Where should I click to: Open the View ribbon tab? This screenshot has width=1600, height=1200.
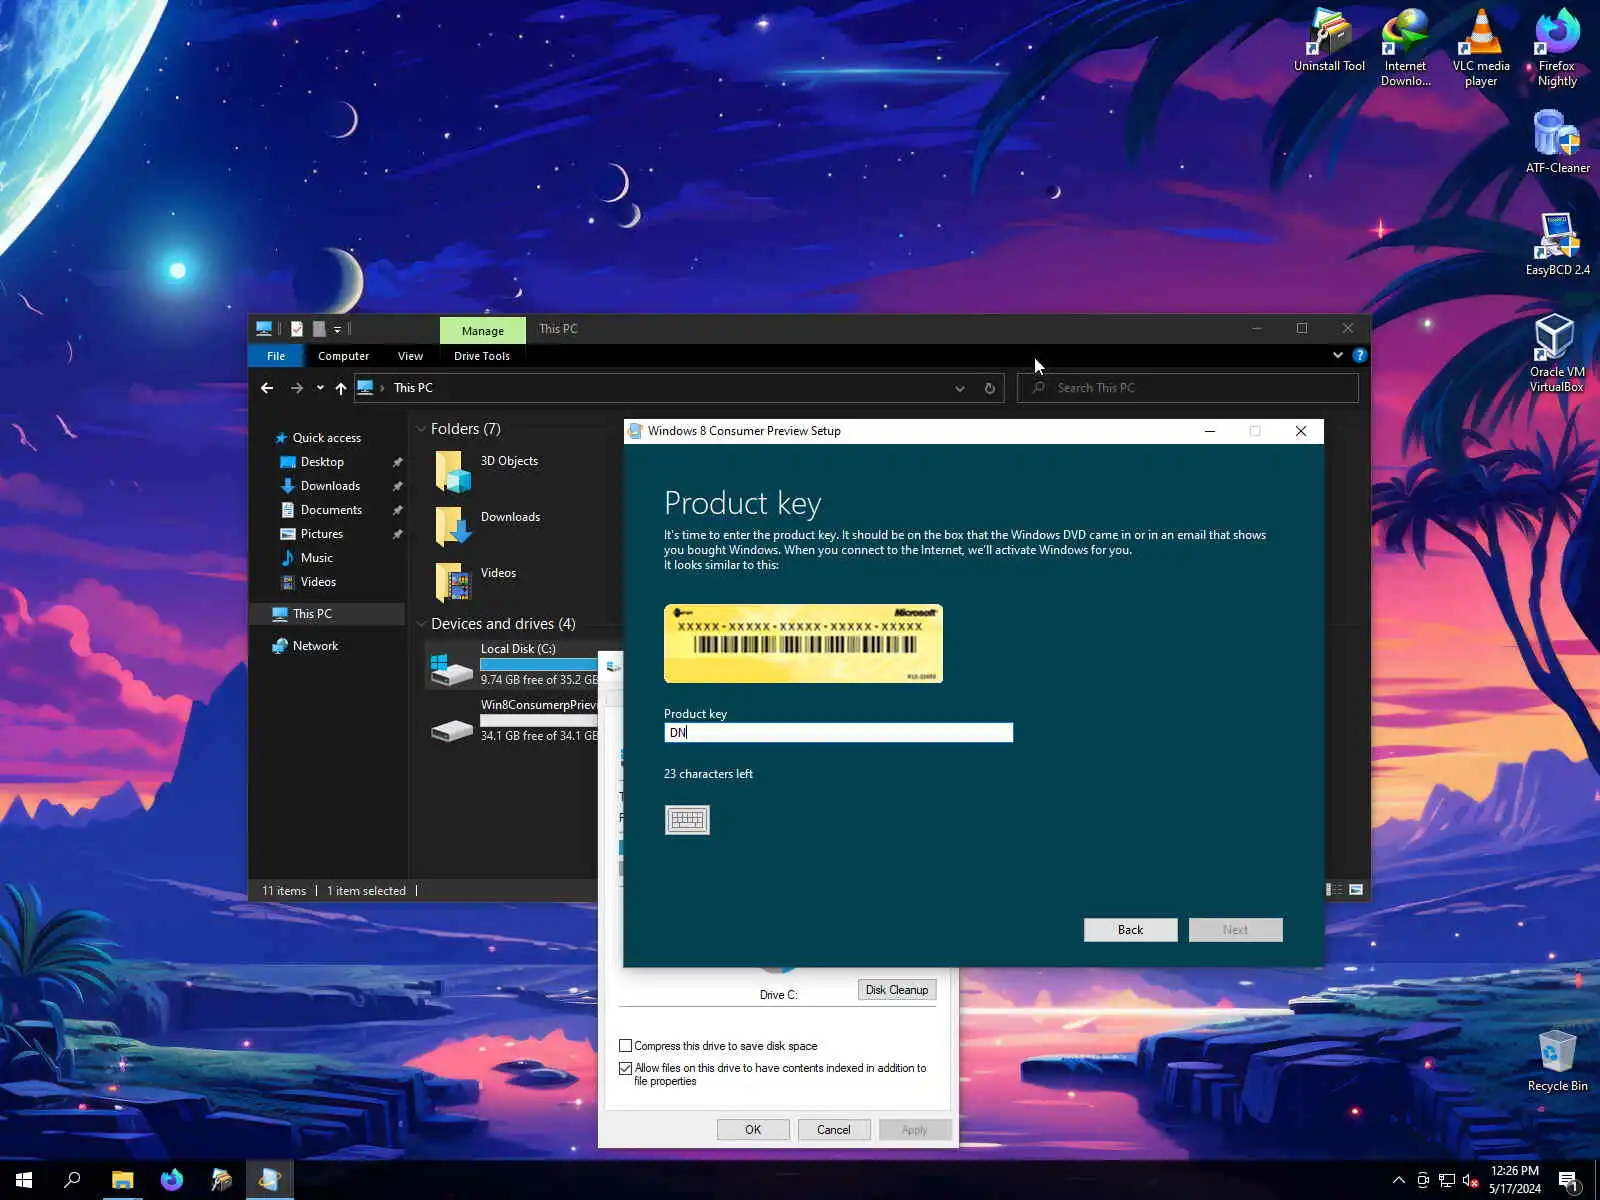click(x=410, y=356)
